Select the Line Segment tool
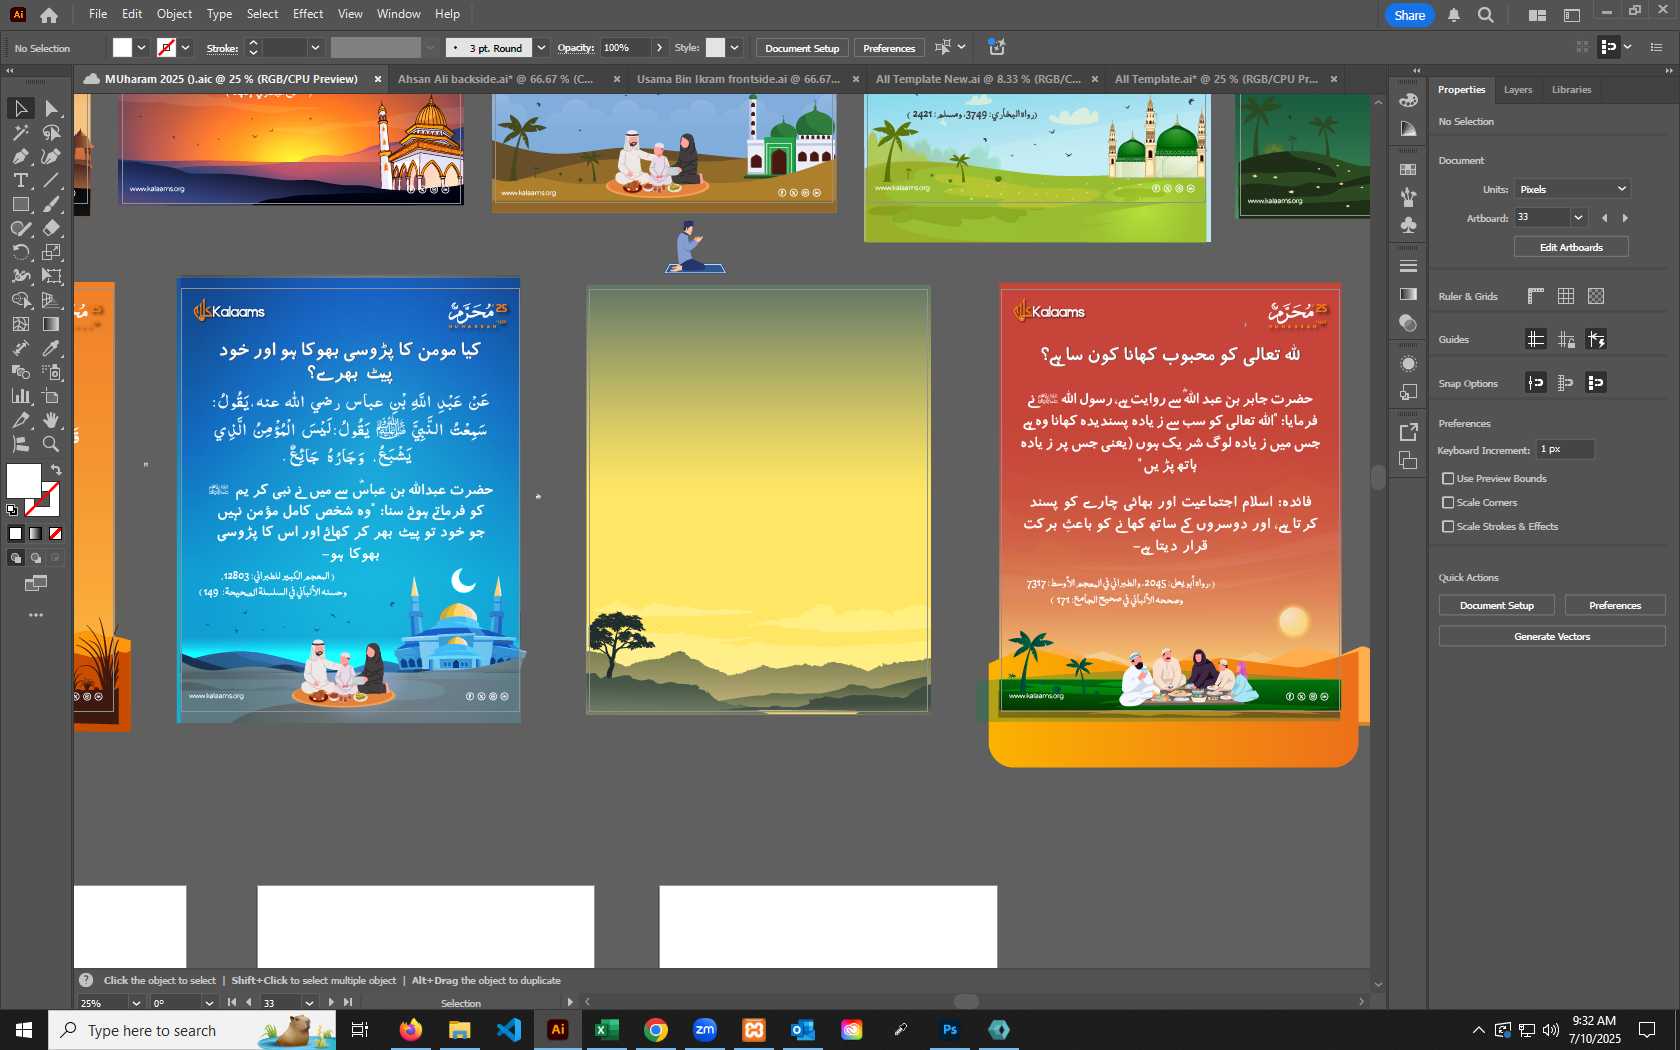The height and width of the screenshot is (1050, 1680). coord(52,180)
